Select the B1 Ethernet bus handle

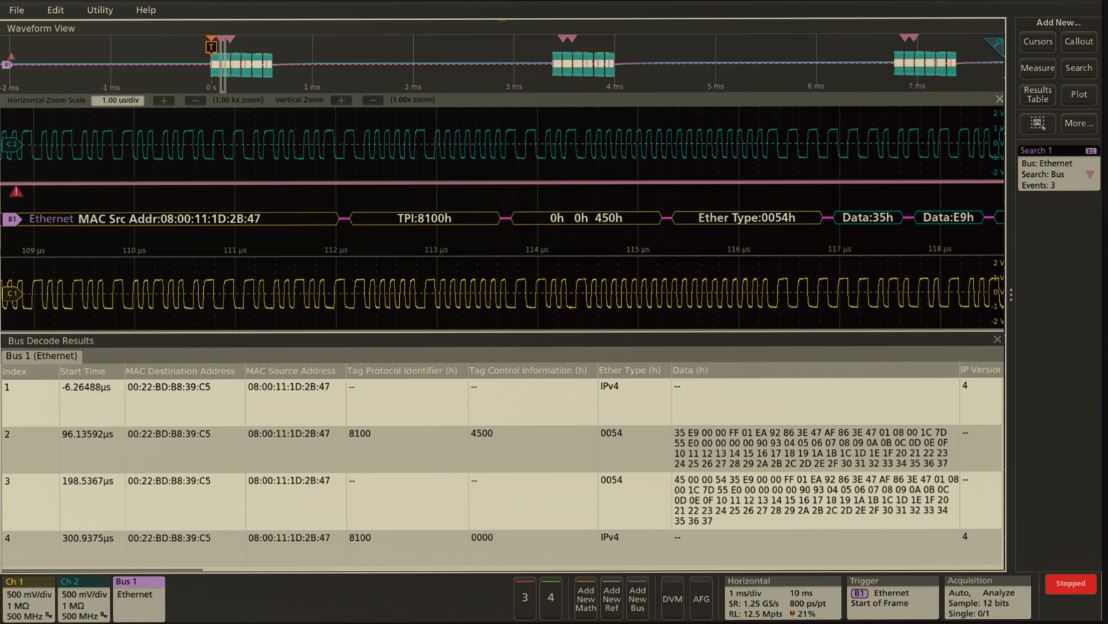coord(13,218)
